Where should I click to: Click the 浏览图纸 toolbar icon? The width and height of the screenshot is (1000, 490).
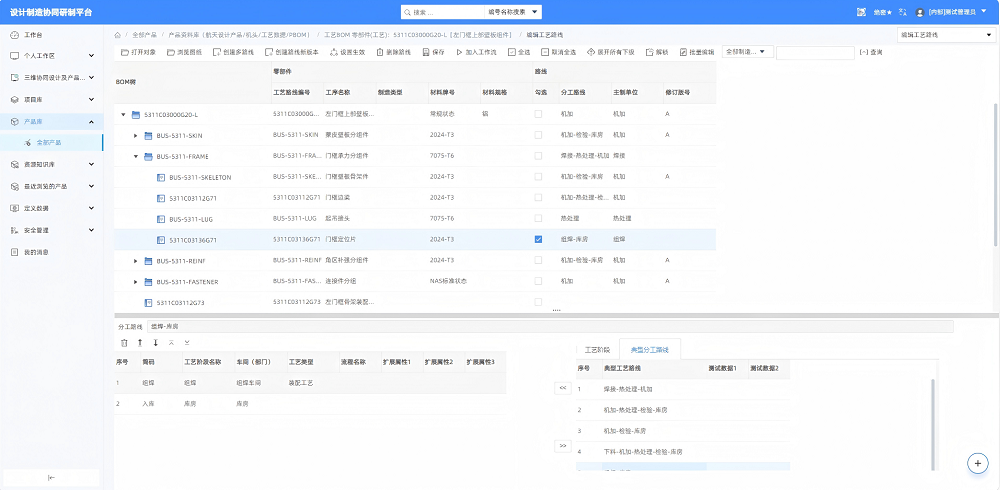click(171, 52)
